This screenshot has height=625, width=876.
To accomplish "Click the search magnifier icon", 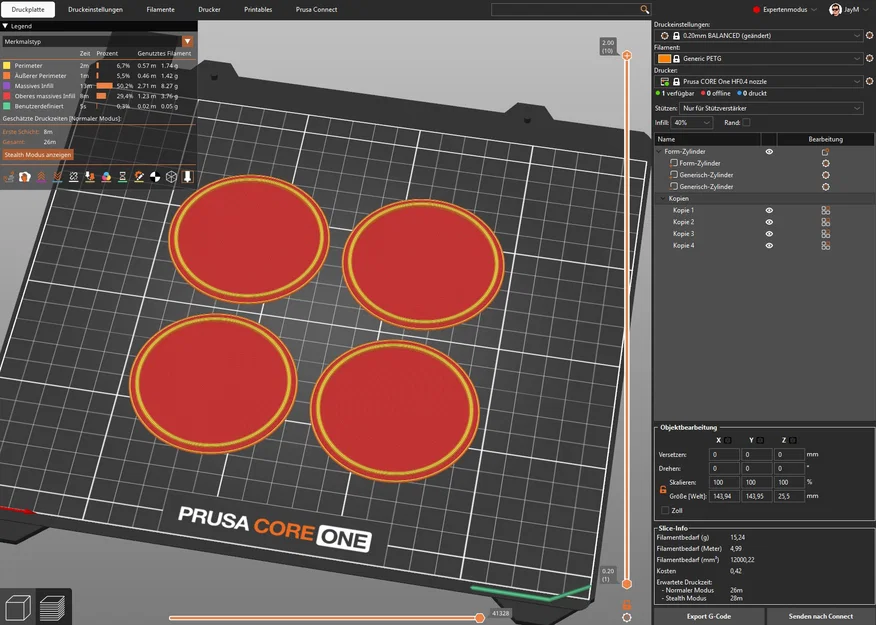I will [x=644, y=9].
